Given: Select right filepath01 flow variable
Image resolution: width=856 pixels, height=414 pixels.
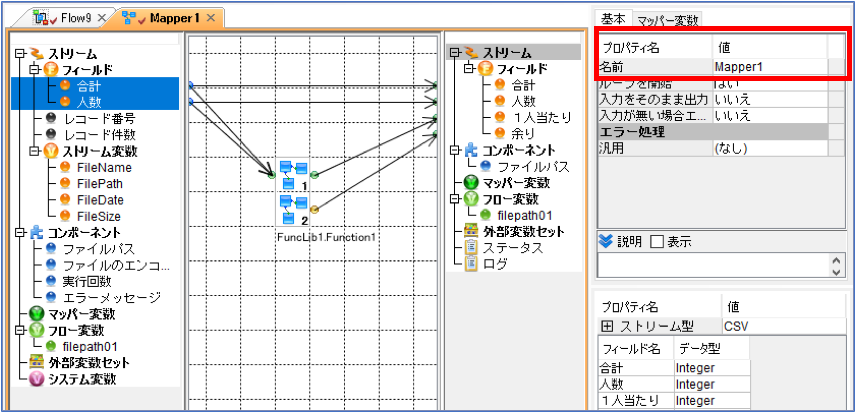Looking at the screenshot, I should click(x=524, y=215).
